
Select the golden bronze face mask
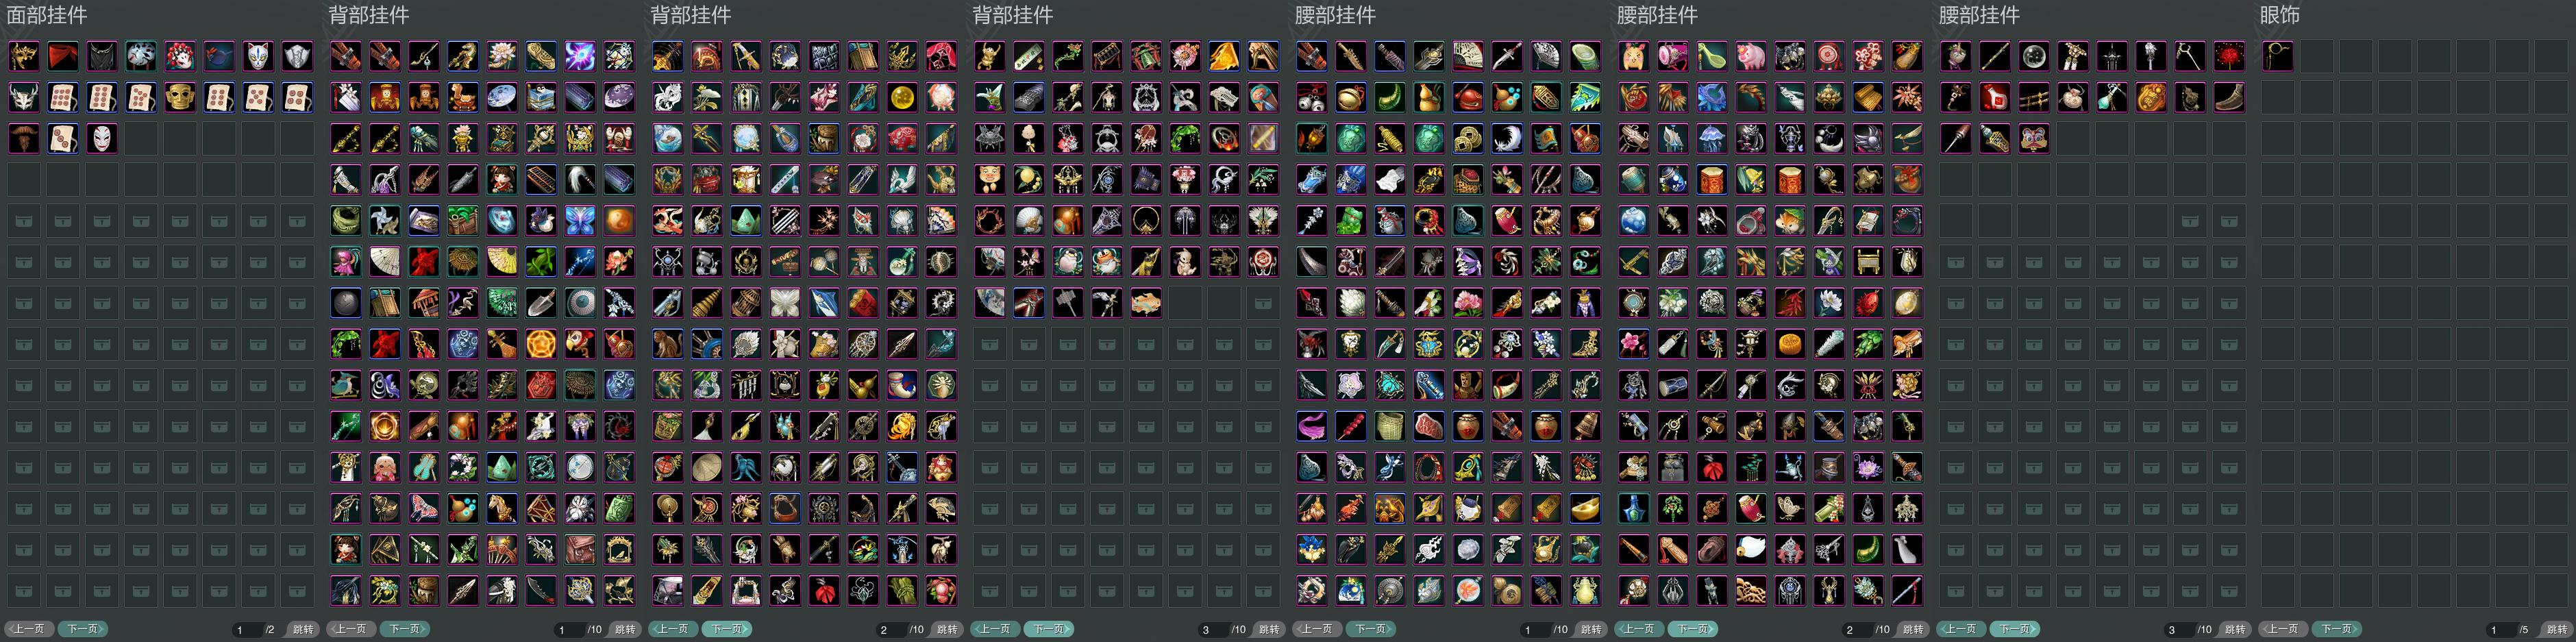coord(180,97)
